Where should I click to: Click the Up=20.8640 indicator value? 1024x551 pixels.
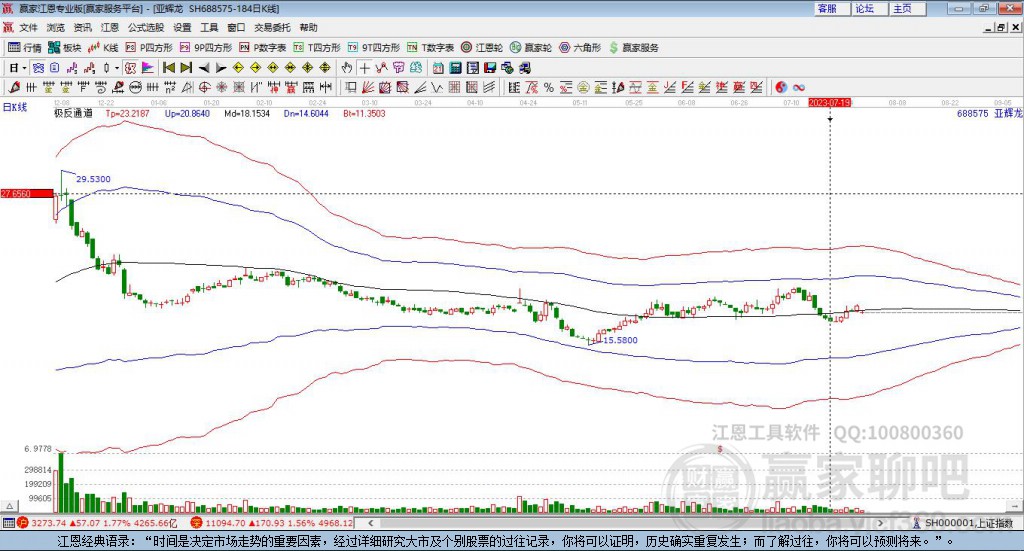click(x=187, y=113)
